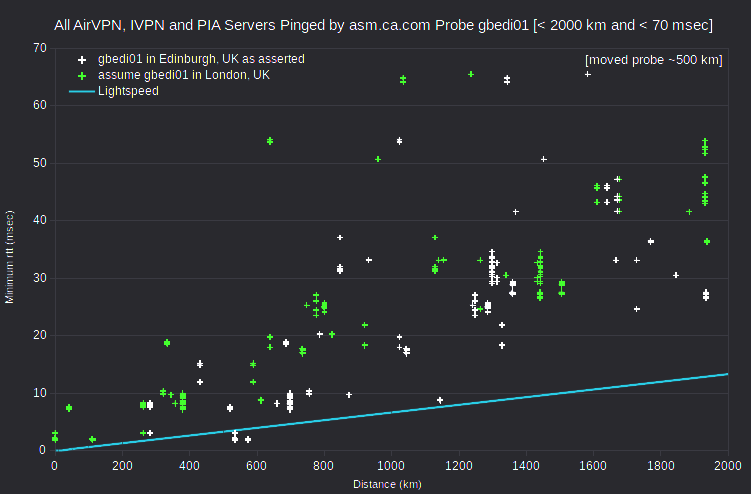The image size is (751, 494).
Task: Toggle the Lightspeed legend label
Action: tap(128, 91)
